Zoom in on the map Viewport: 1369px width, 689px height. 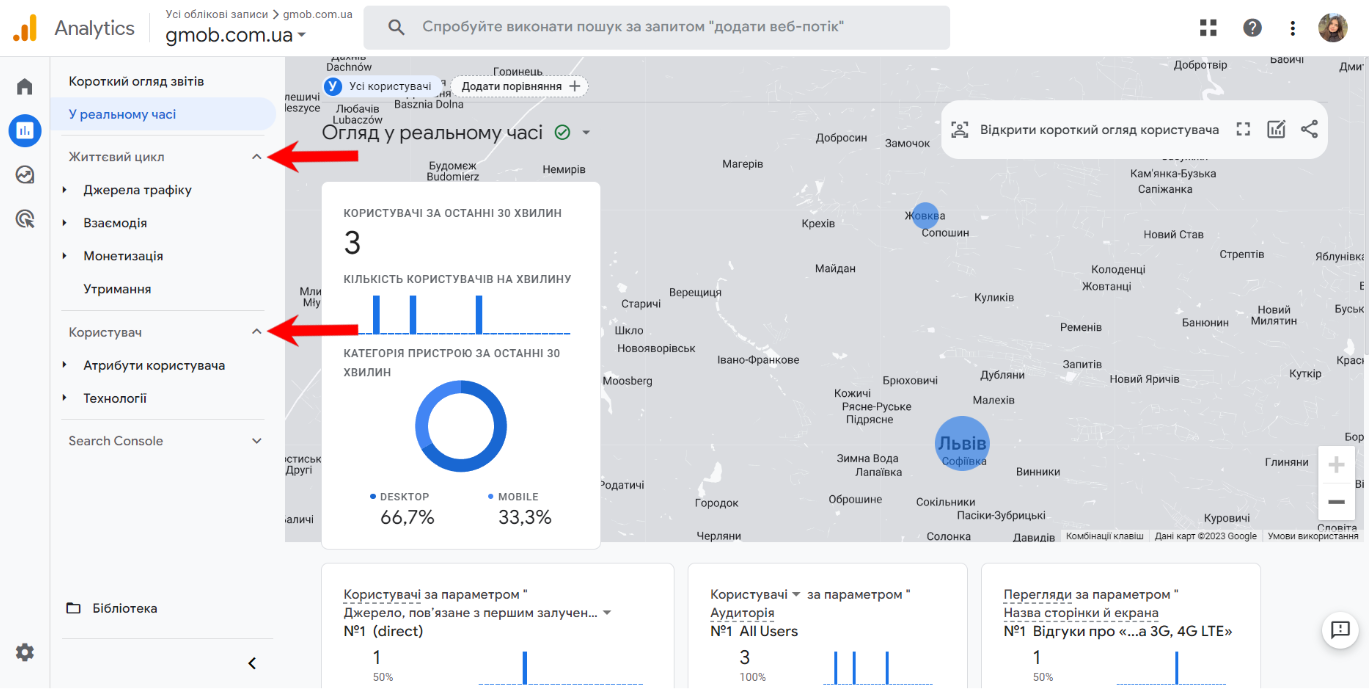coord(1337,463)
